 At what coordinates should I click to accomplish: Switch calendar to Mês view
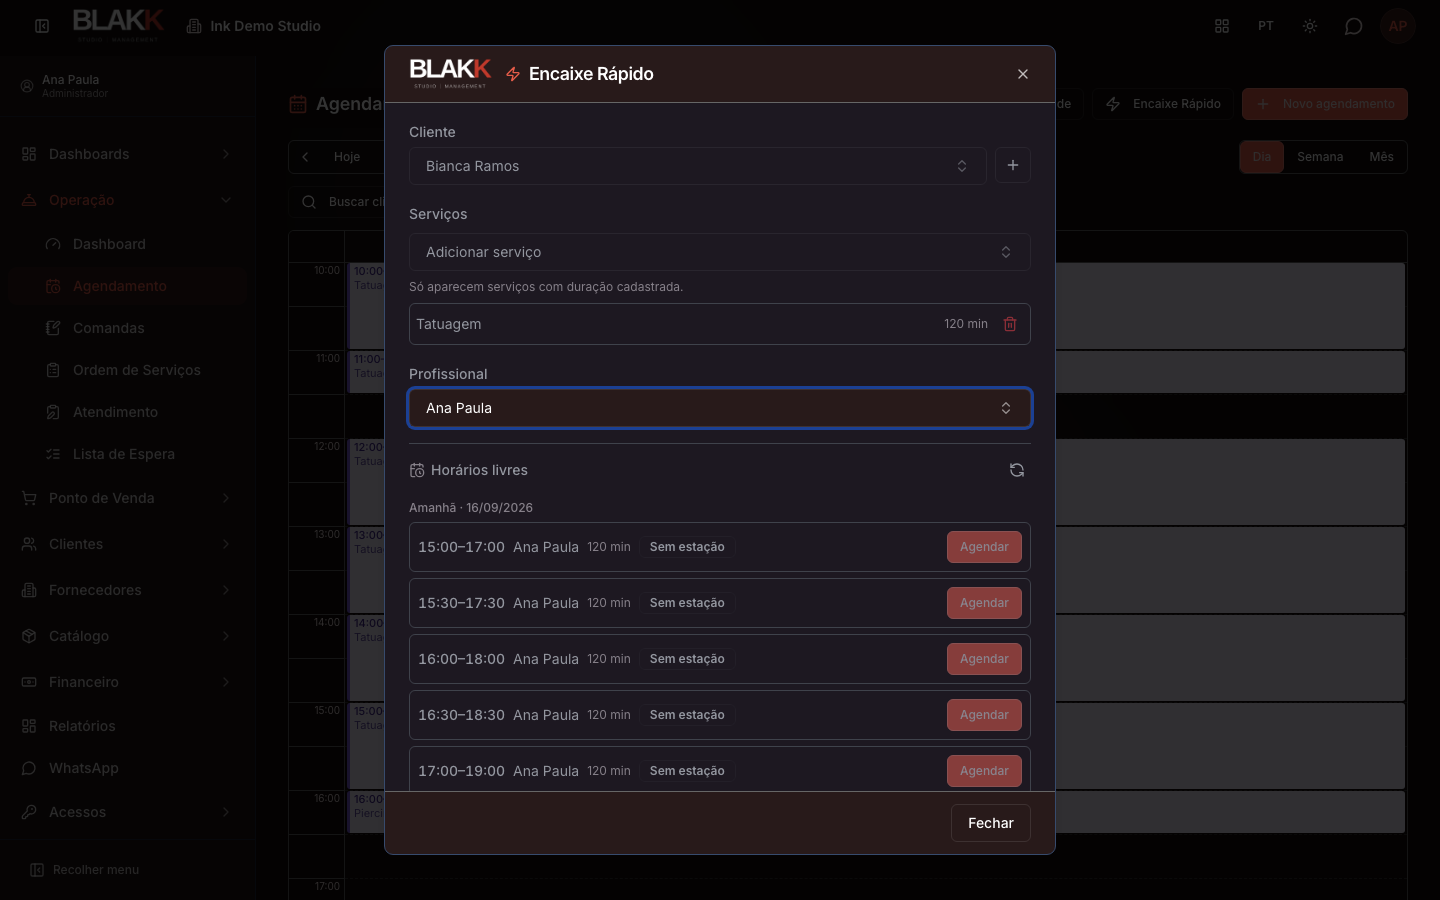point(1381,157)
